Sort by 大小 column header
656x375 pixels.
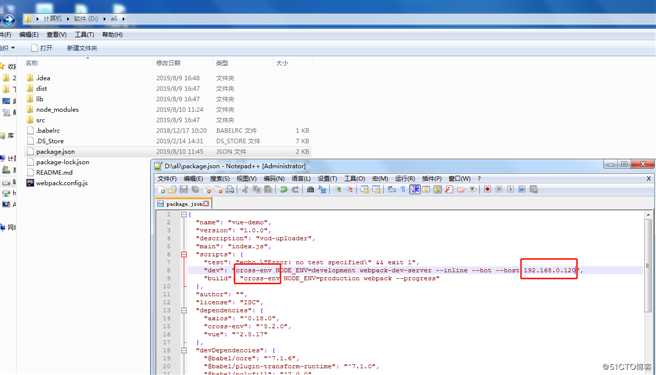[x=282, y=63]
